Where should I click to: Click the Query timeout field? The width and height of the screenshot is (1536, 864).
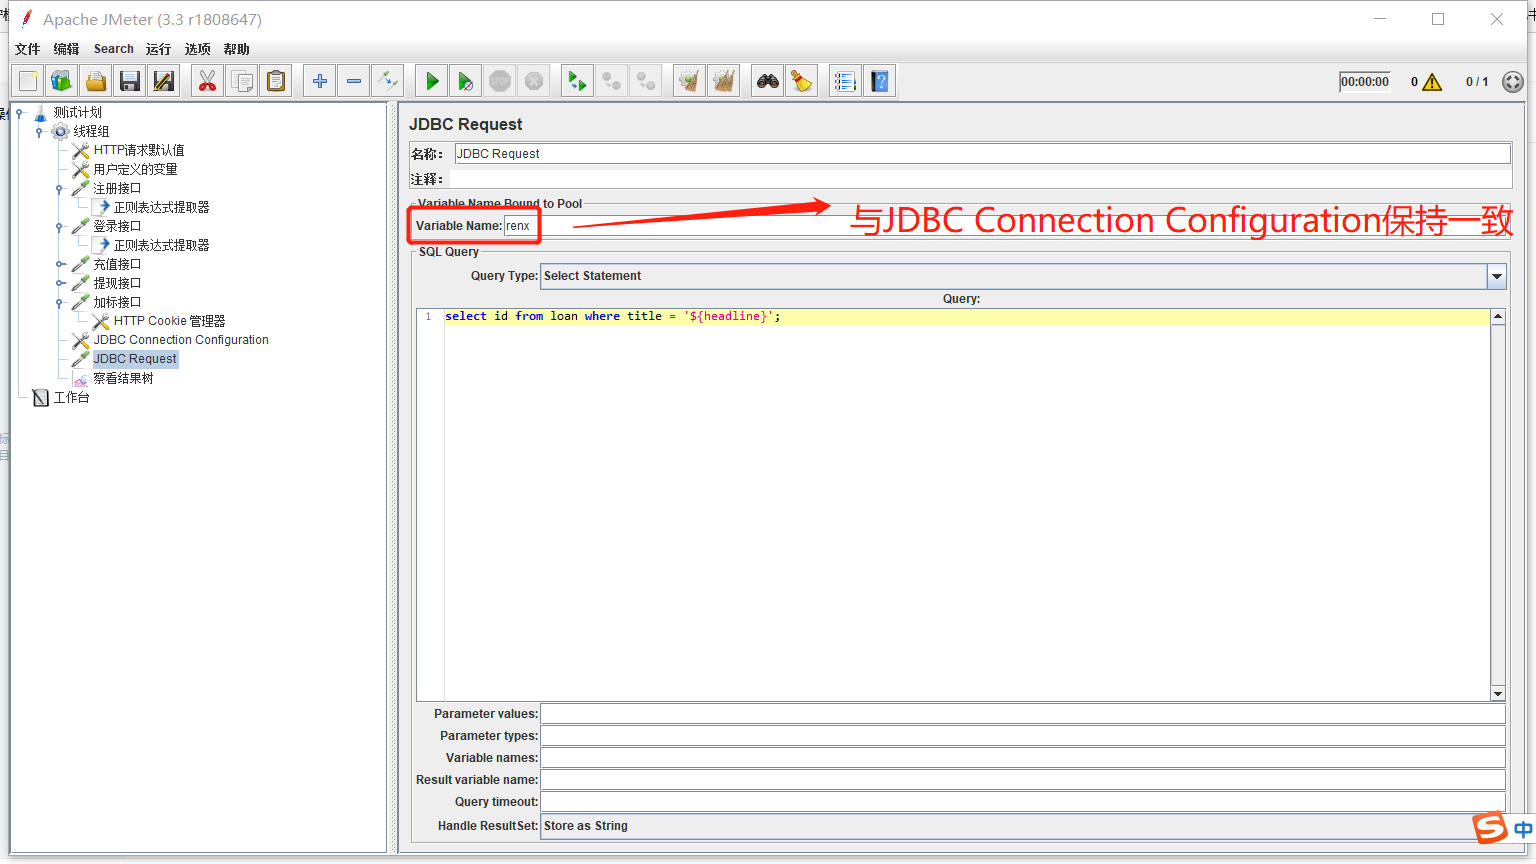tap(1023, 802)
